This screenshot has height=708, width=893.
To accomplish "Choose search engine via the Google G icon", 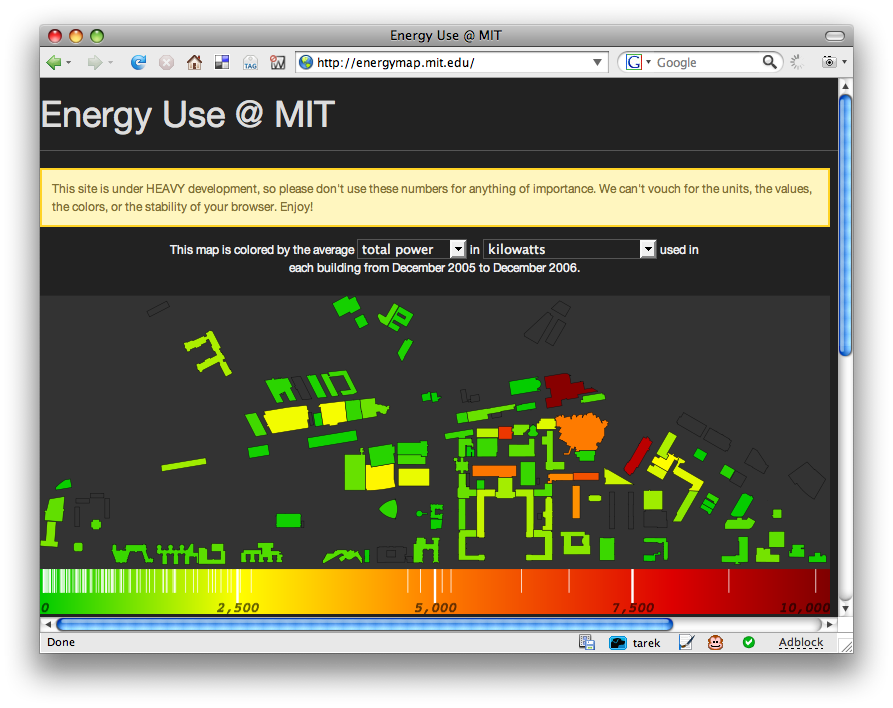I will point(634,62).
